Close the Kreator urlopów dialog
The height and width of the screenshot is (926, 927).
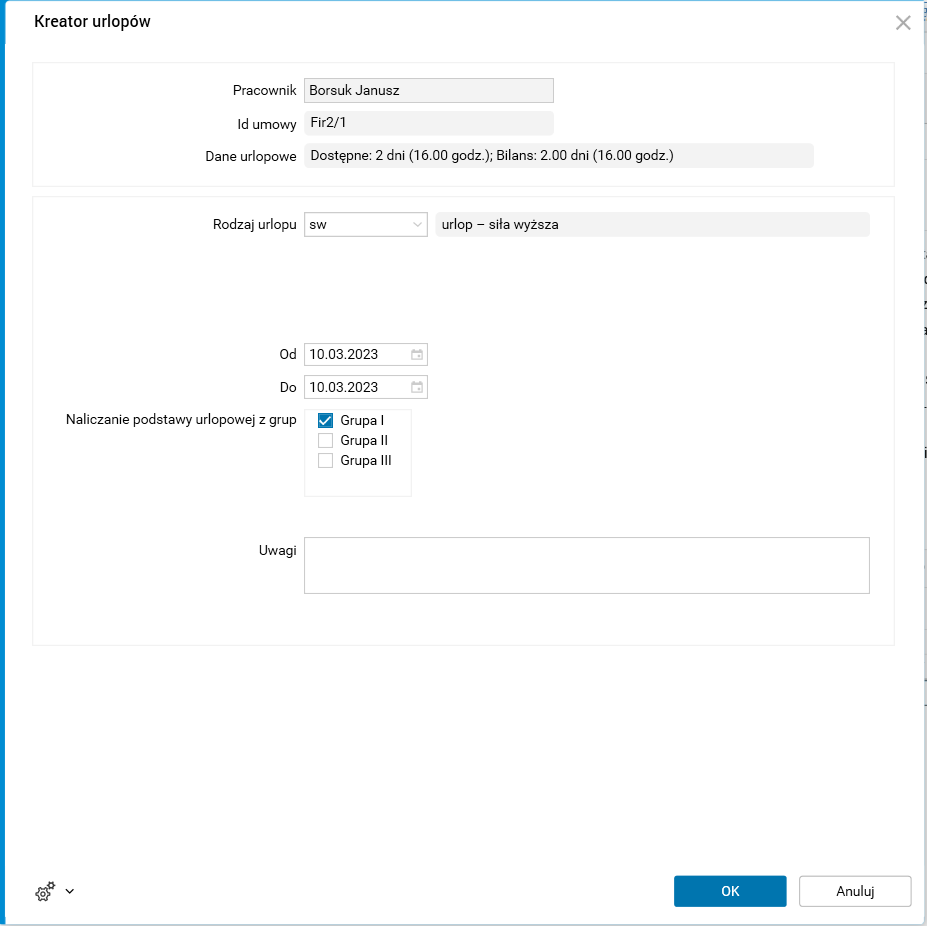903,23
